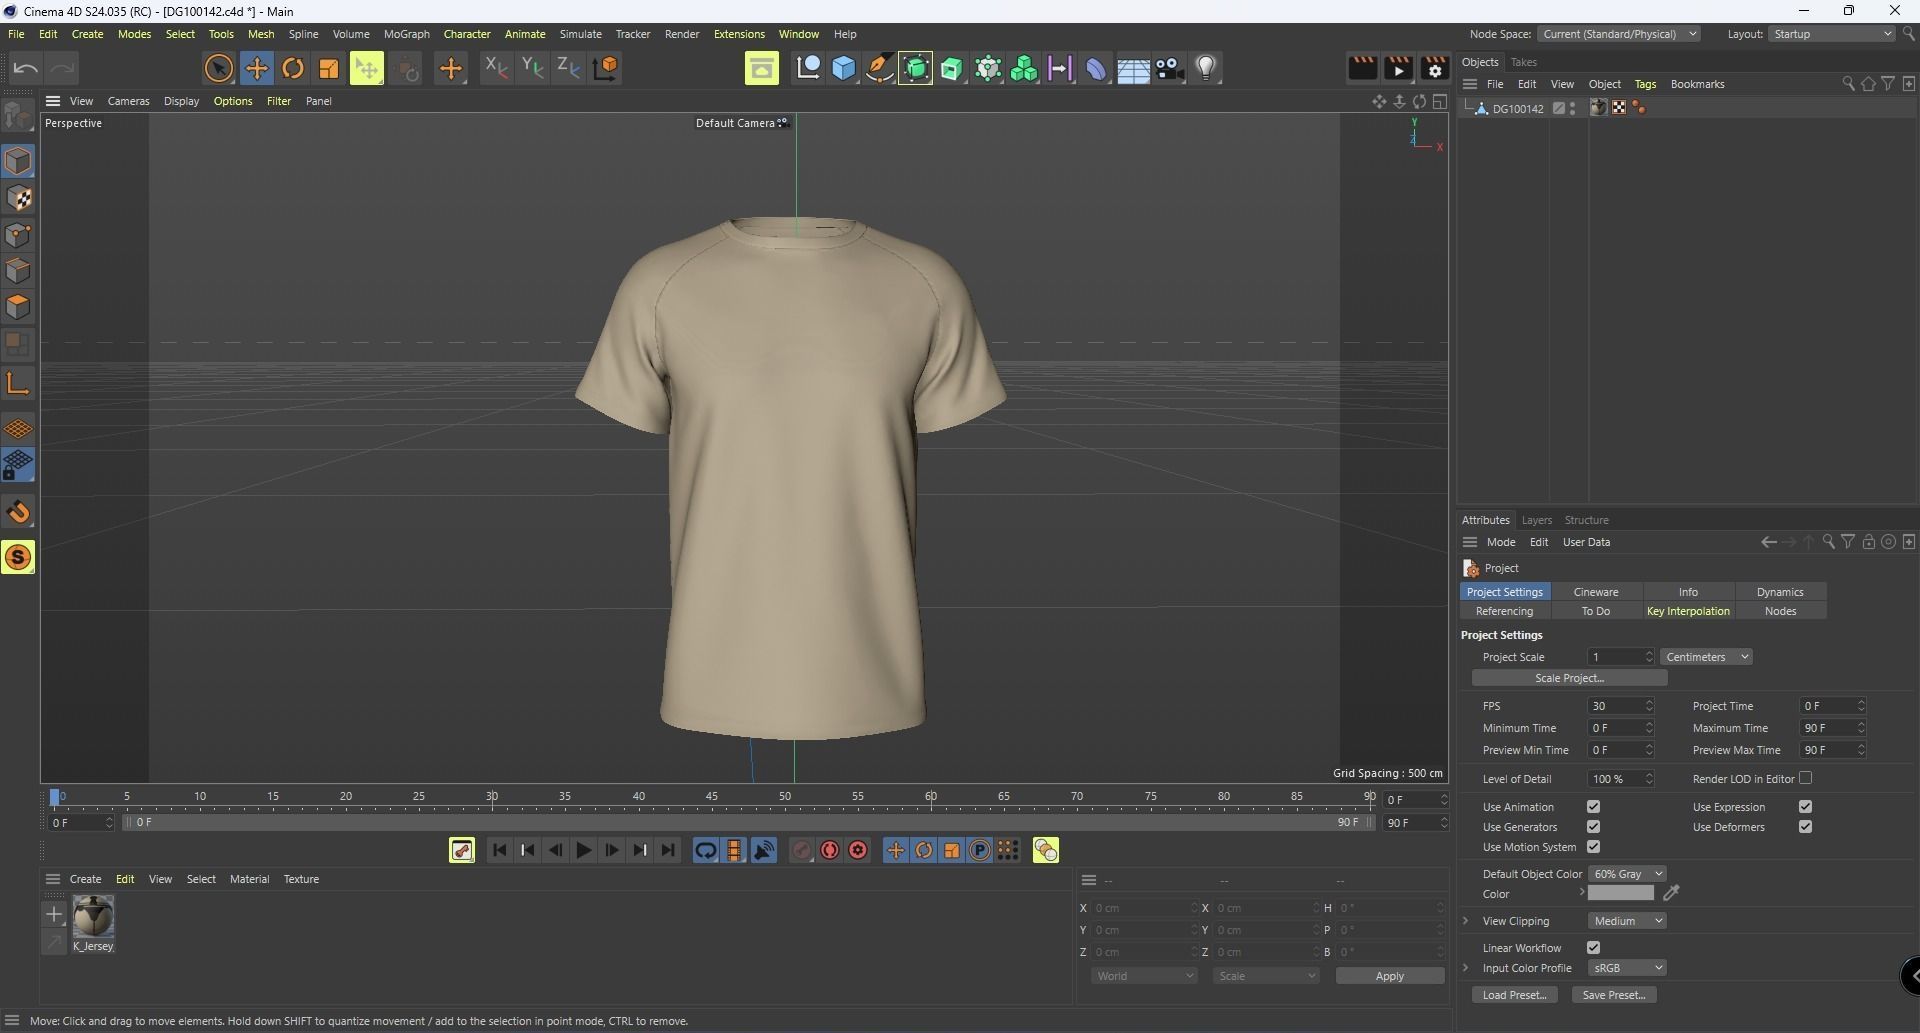Screen dimensions: 1920x1033
Task: Open the Extensions menu
Action: click(739, 34)
